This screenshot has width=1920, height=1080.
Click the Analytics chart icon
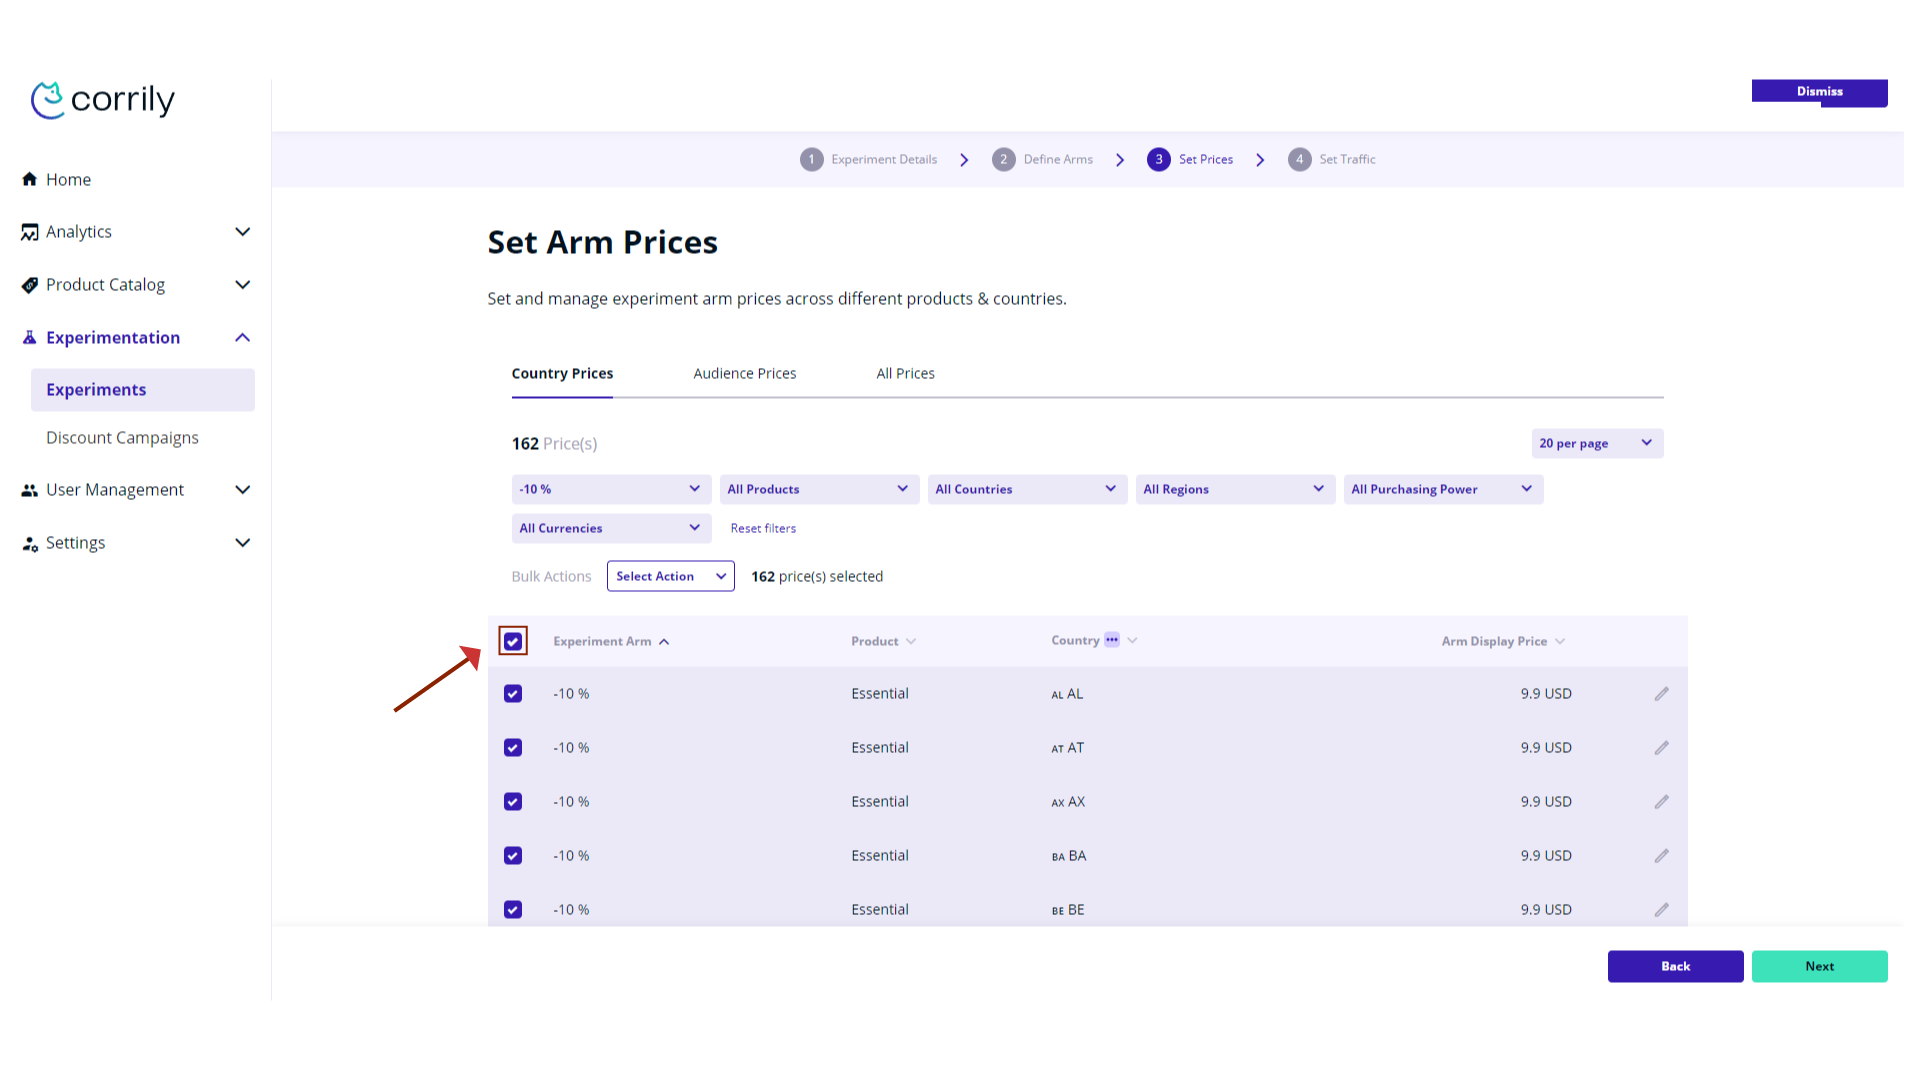click(x=30, y=232)
